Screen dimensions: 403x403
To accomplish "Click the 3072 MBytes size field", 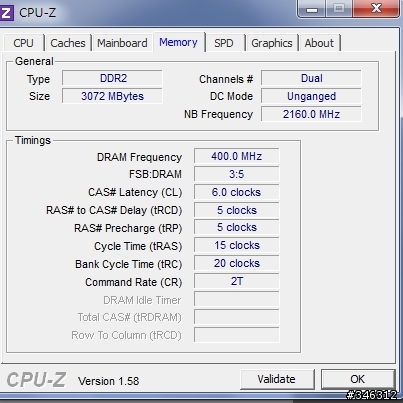I will [112, 96].
